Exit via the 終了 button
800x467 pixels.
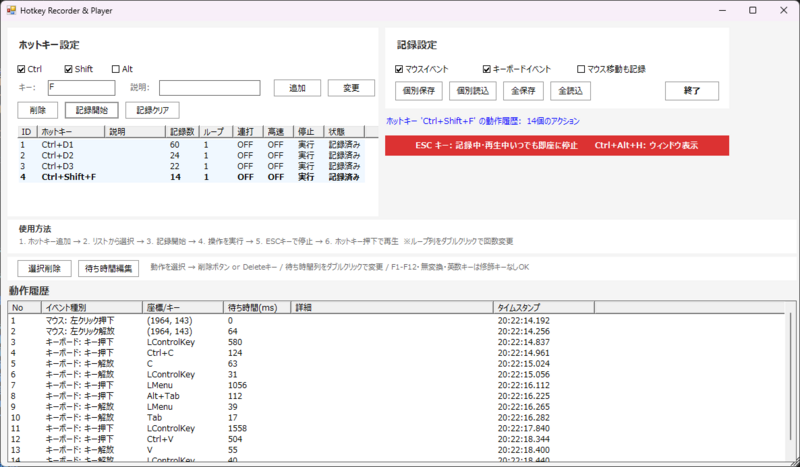(x=691, y=91)
